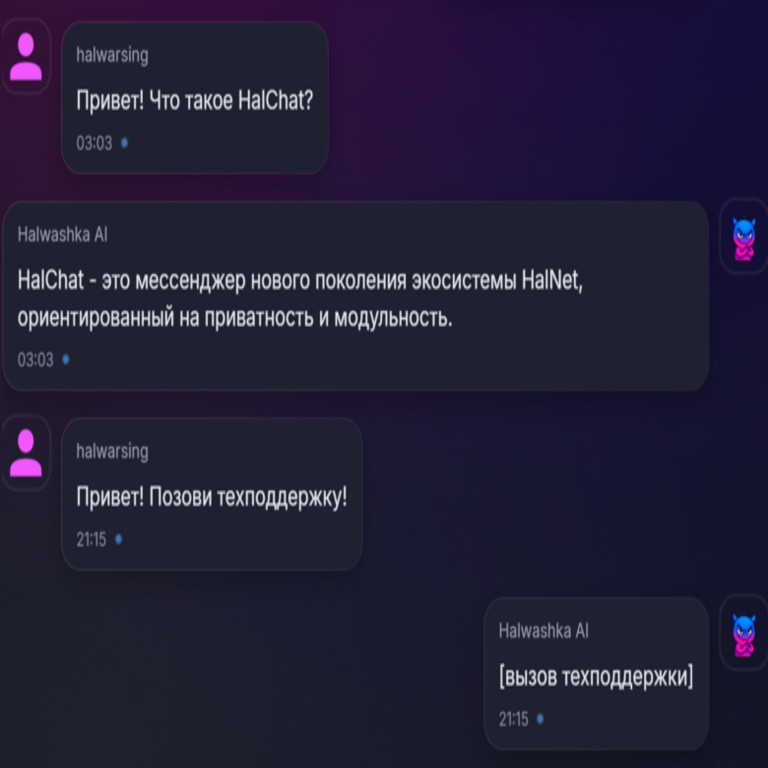Click the '[вызов техподдержки]' message text
Image resolution: width=768 pixels, height=768 pixels.
point(596,677)
